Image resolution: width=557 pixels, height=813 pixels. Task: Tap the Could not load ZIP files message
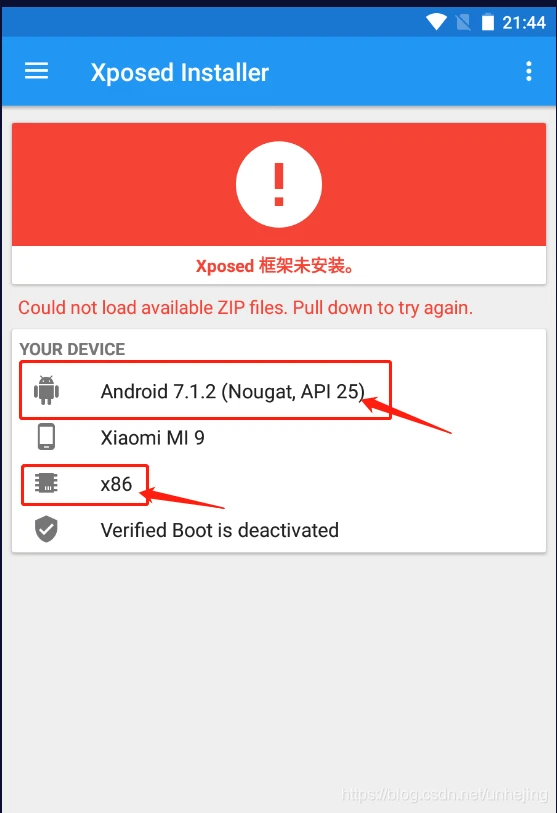[x=245, y=307]
